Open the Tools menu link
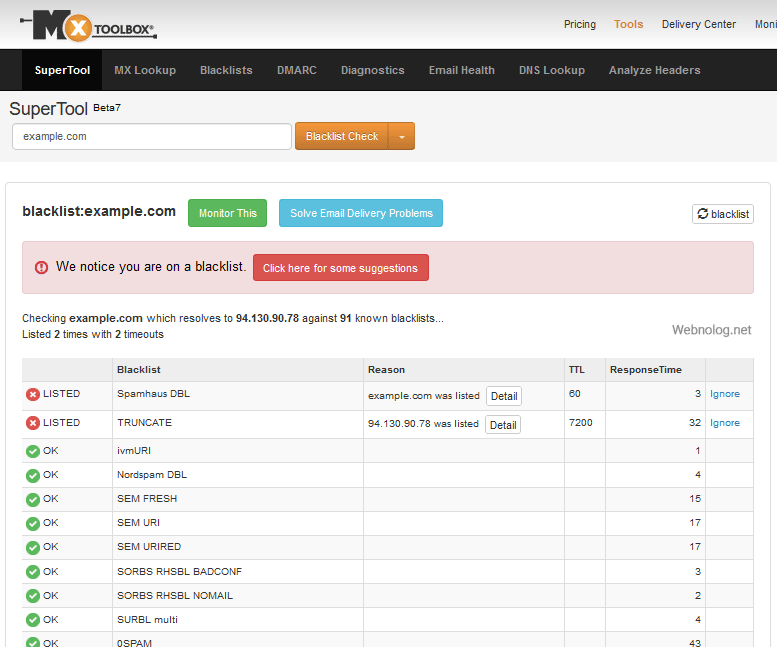Image resolution: width=777 pixels, height=647 pixels. point(628,24)
